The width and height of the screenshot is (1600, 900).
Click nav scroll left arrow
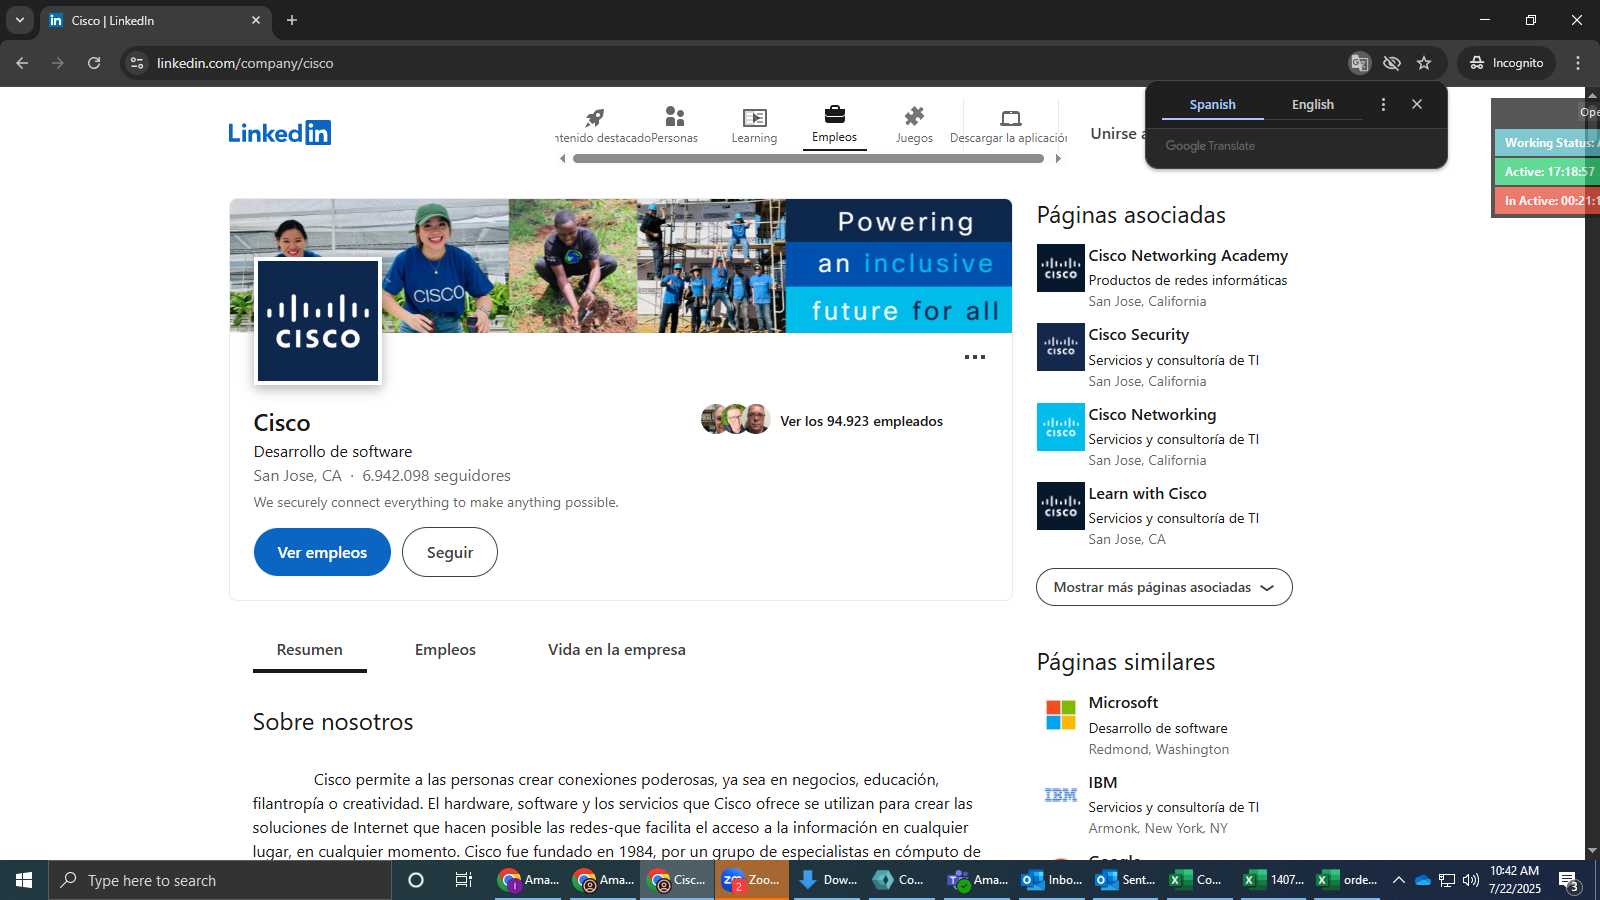(x=562, y=158)
